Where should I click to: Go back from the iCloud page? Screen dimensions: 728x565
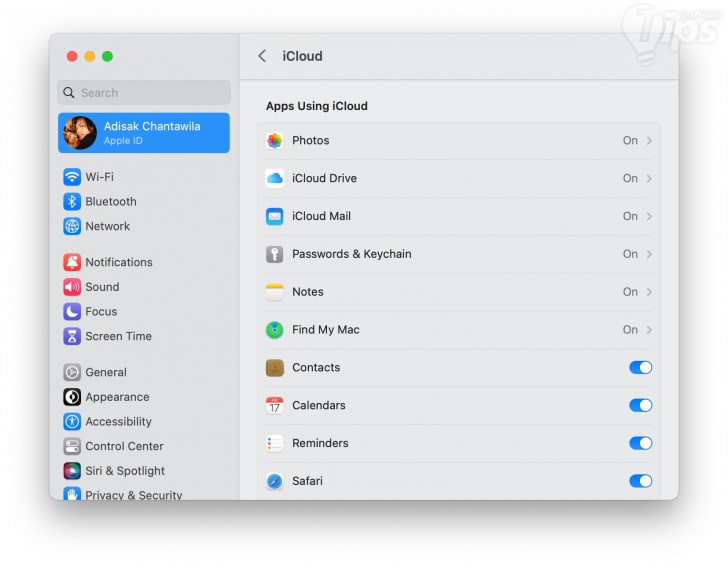262,56
